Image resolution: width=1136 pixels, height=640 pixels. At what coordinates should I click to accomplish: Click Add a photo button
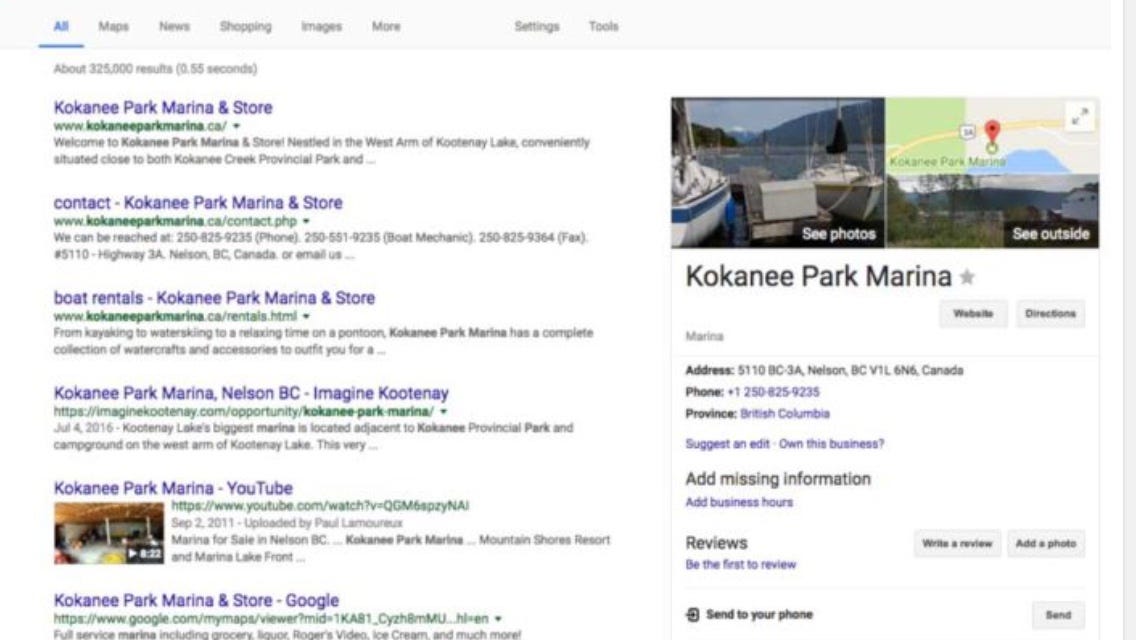click(1045, 544)
